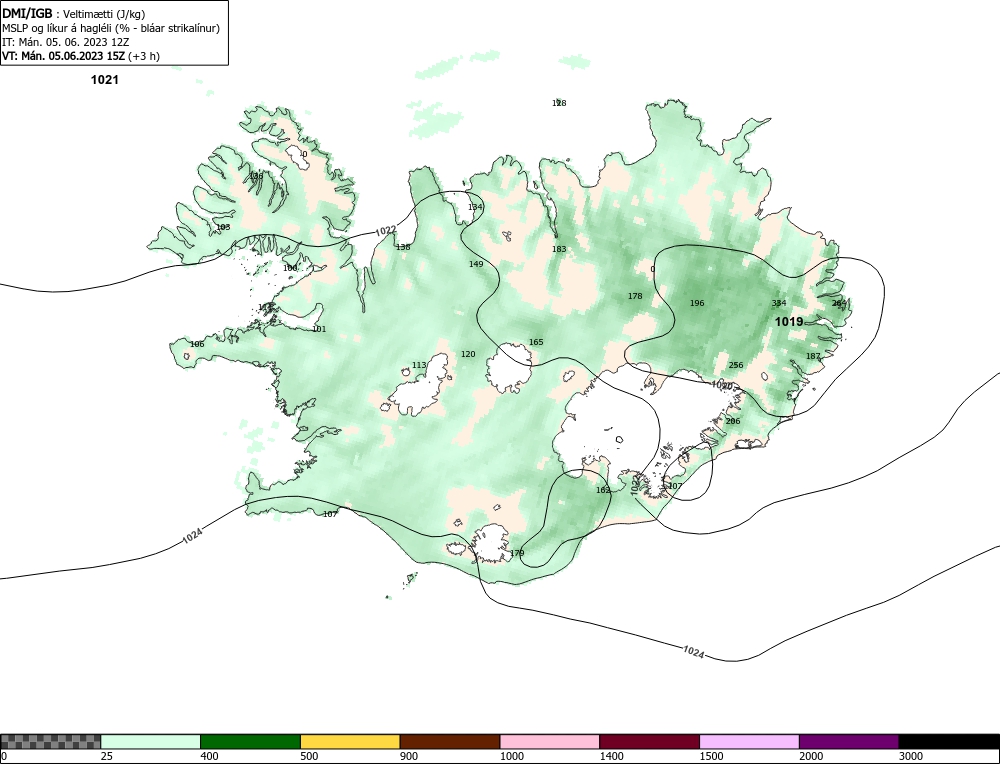Click the "1020" isobar label by the glacier
This screenshot has width=1000, height=764.
coord(722,385)
